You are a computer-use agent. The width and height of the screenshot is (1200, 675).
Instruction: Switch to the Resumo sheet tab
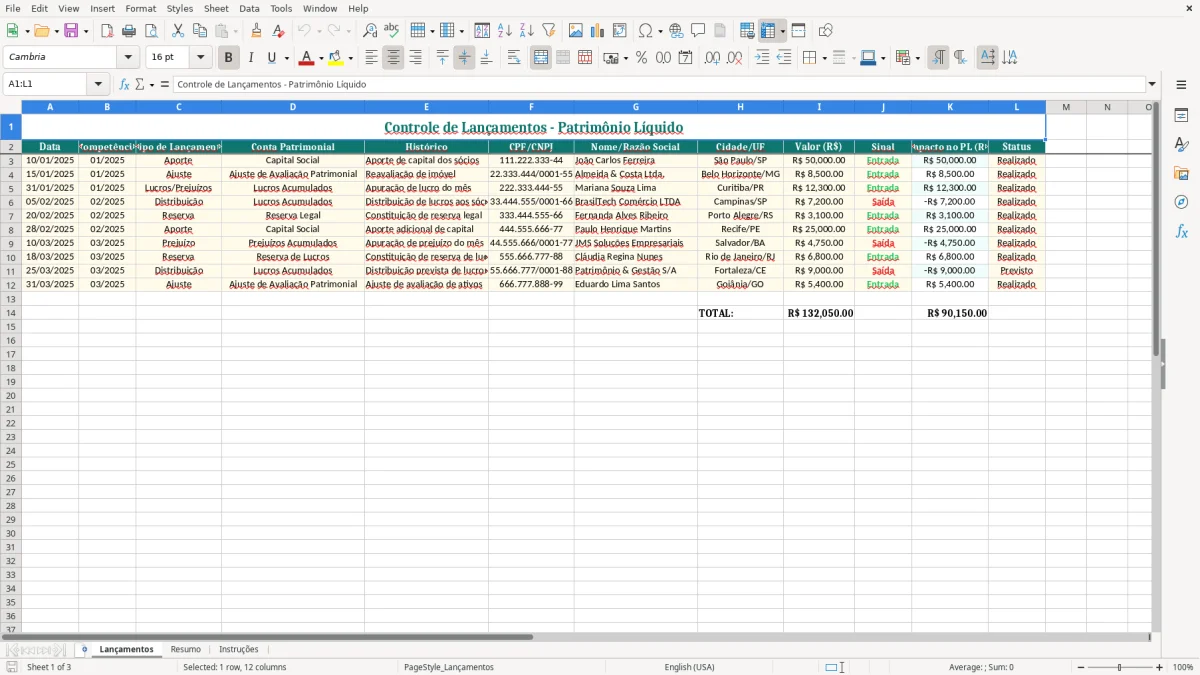click(x=186, y=649)
